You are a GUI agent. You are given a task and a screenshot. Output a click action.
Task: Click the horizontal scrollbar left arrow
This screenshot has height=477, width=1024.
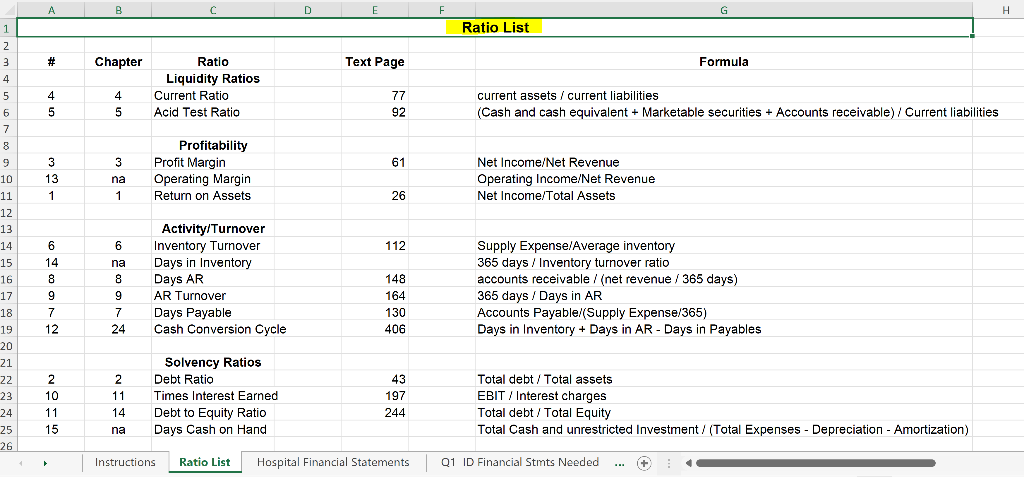coord(688,463)
